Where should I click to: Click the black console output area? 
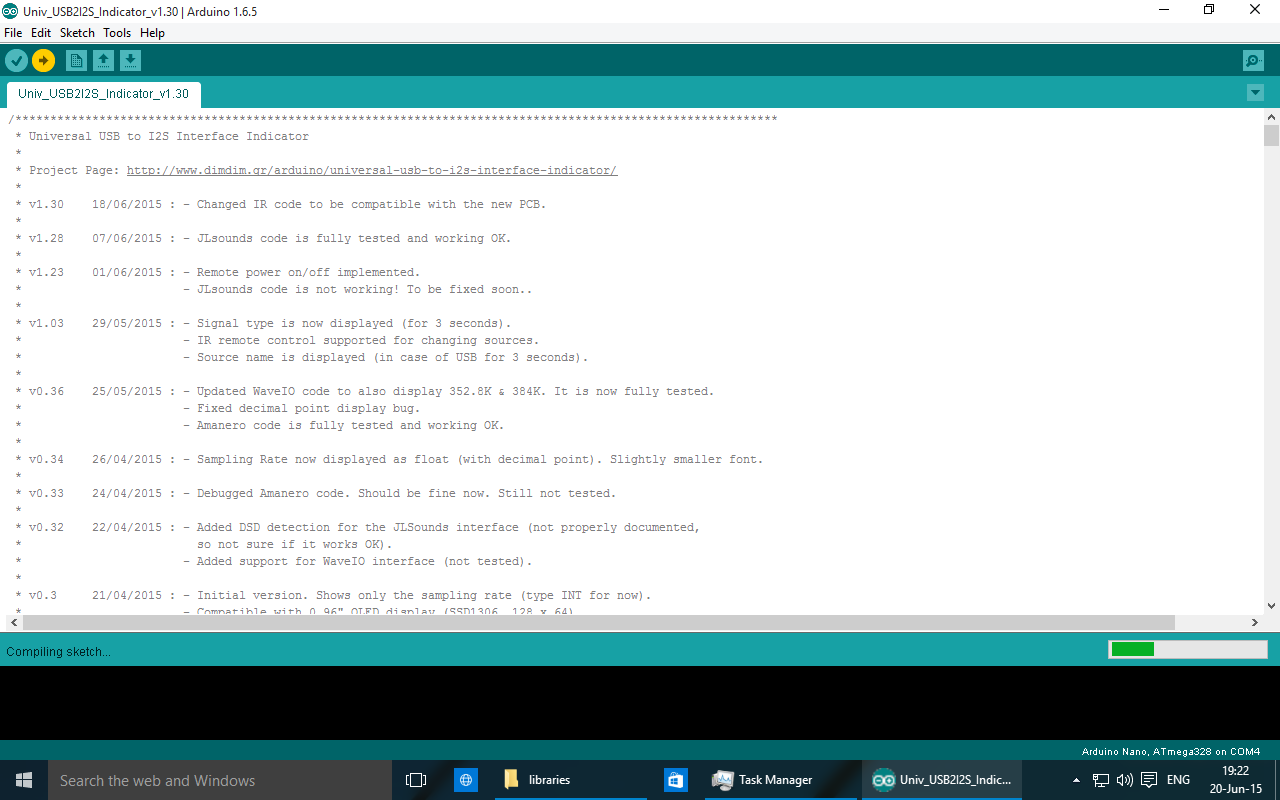coord(640,703)
